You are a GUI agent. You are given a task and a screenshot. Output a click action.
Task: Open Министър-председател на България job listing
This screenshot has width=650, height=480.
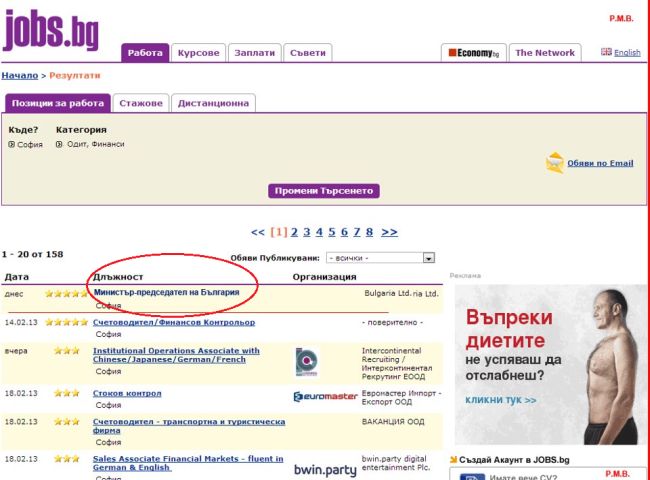tap(167, 292)
